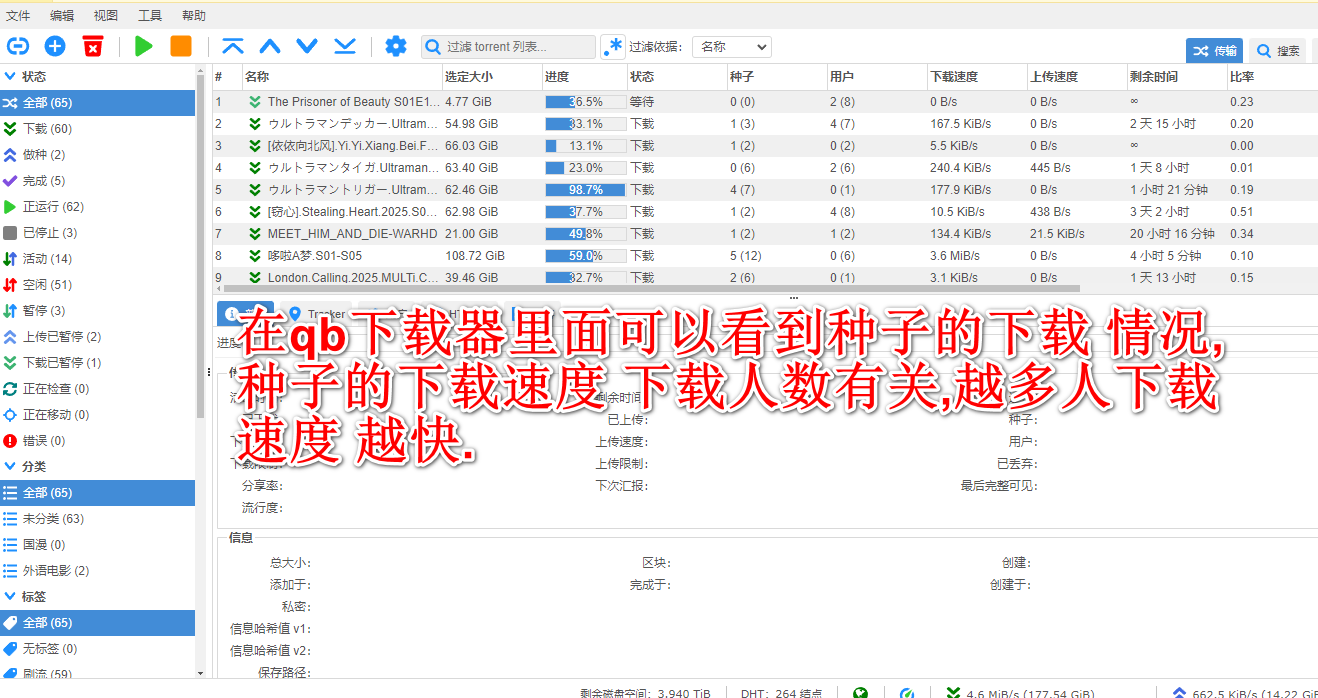Click progress bar of 哆啦A梦.S01-S05
1318x698 pixels.
(x=585, y=256)
